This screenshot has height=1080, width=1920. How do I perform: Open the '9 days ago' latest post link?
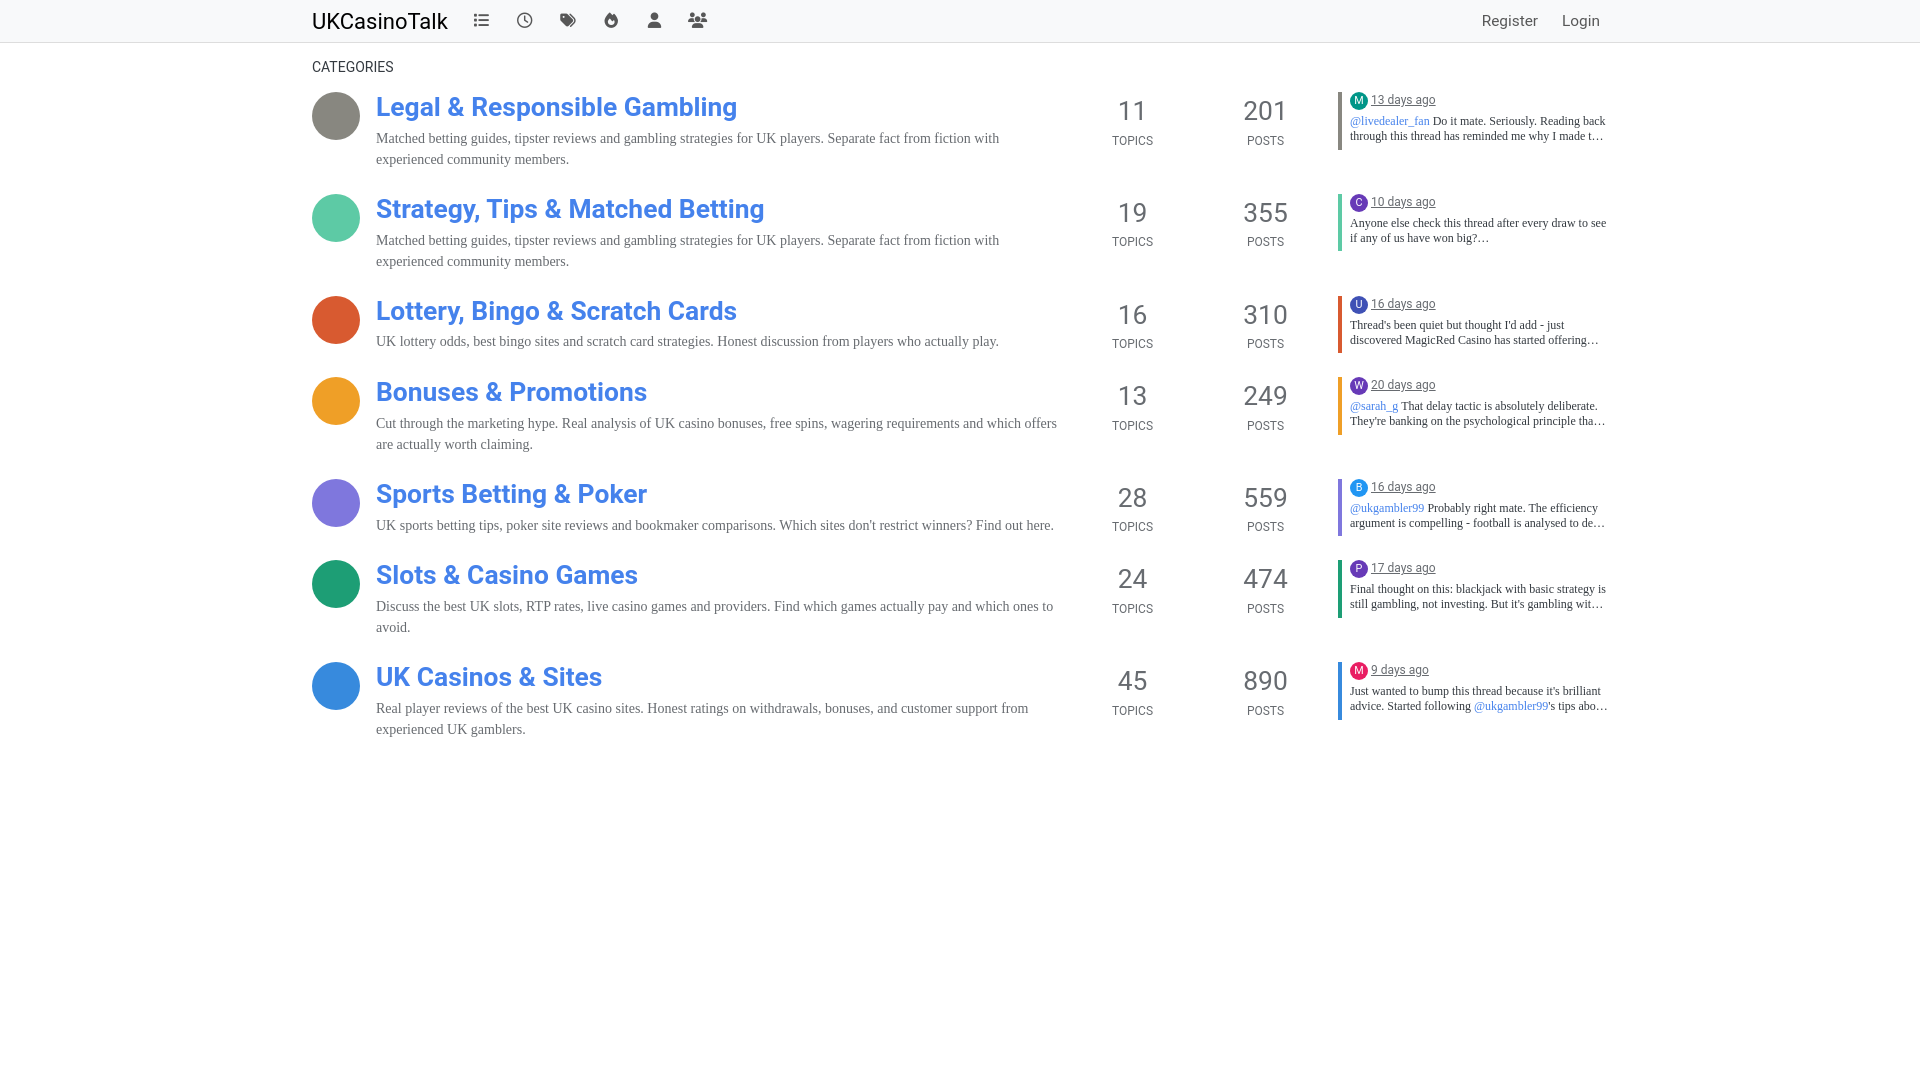pyautogui.click(x=1399, y=670)
